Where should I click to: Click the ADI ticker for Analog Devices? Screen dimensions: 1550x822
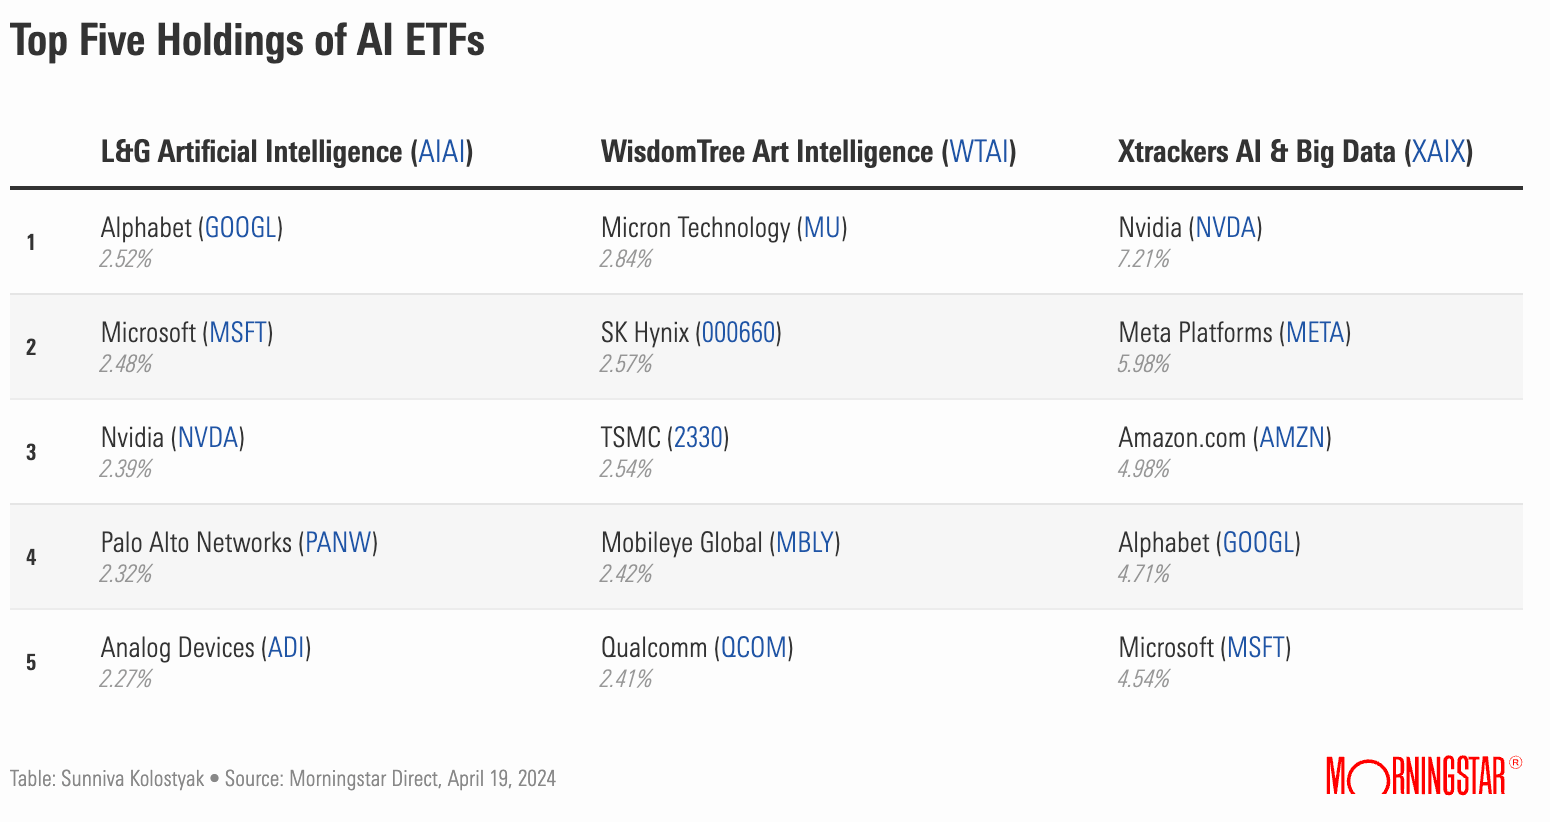click(286, 648)
